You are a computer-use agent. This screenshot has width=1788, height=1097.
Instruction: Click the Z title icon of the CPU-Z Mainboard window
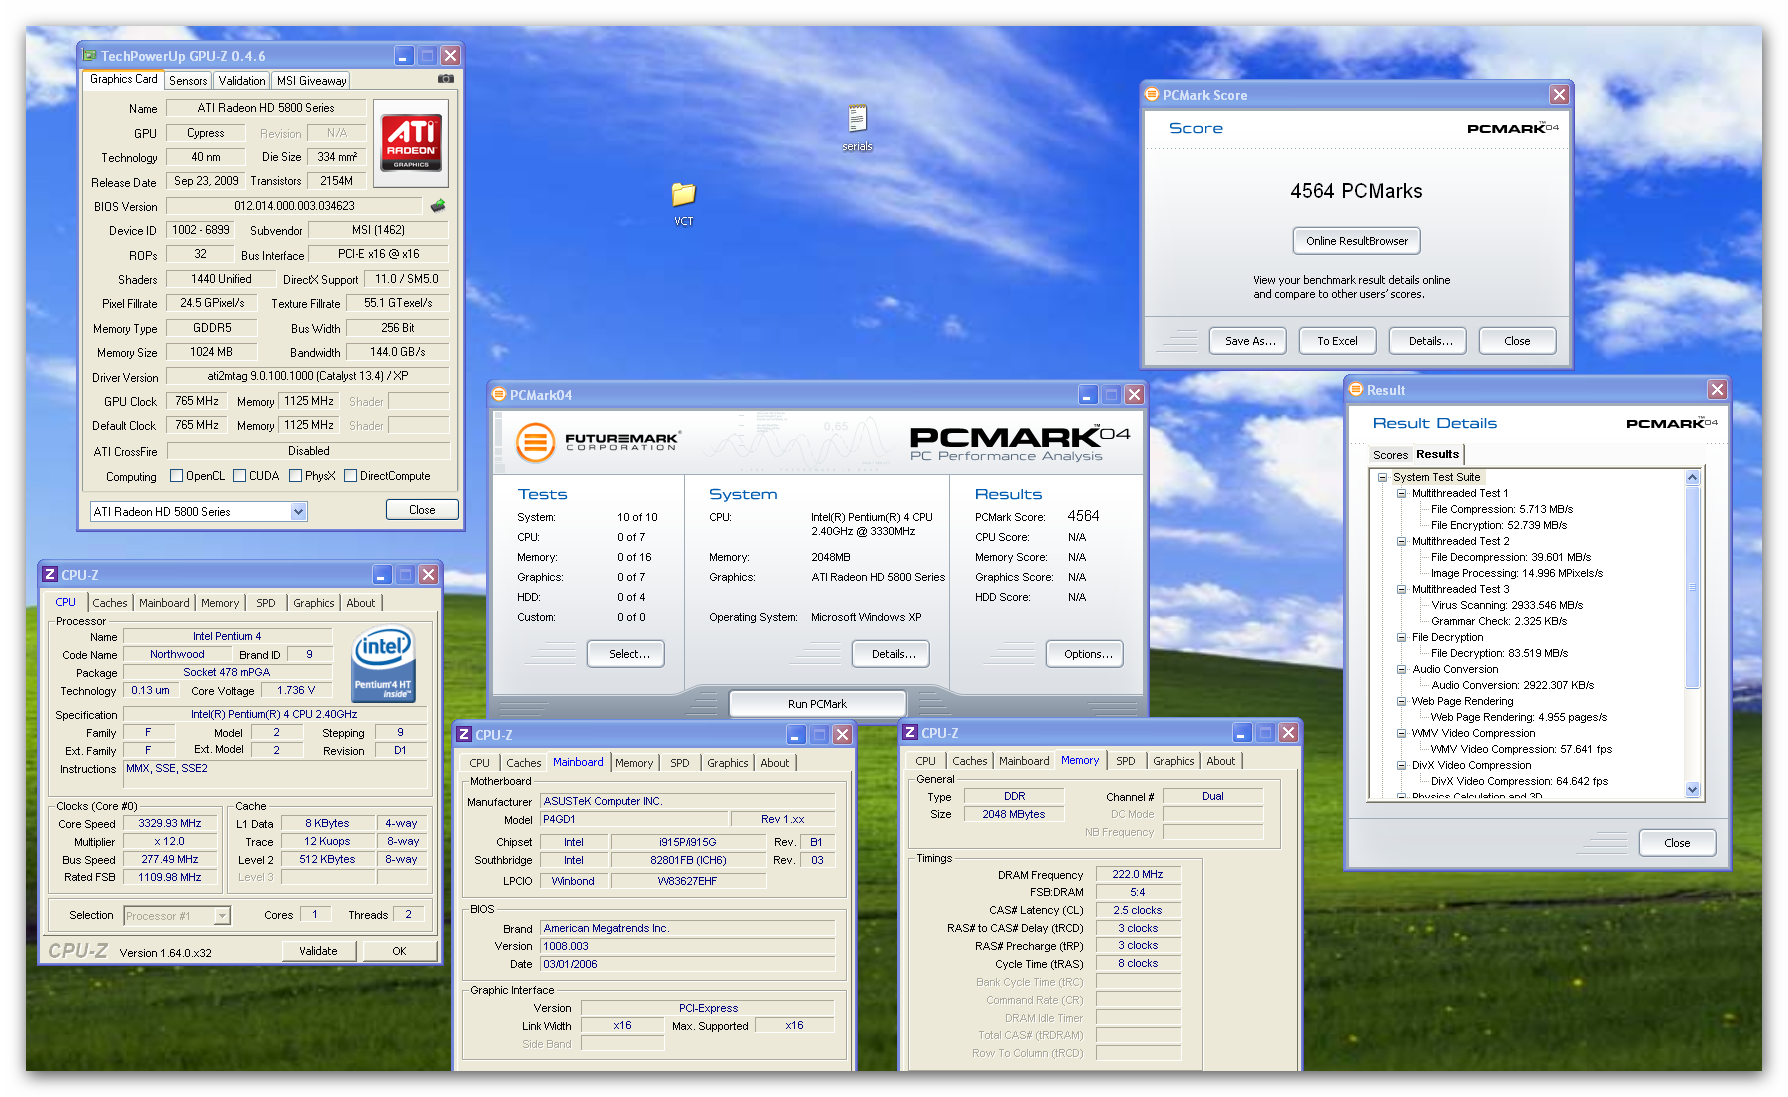(464, 735)
